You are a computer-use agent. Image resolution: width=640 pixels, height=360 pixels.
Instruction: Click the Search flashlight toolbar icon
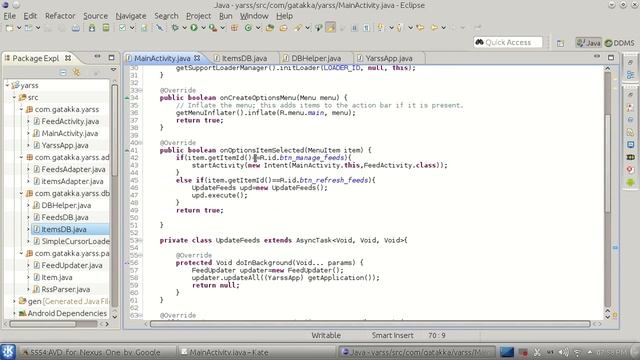tap(298, 28)
